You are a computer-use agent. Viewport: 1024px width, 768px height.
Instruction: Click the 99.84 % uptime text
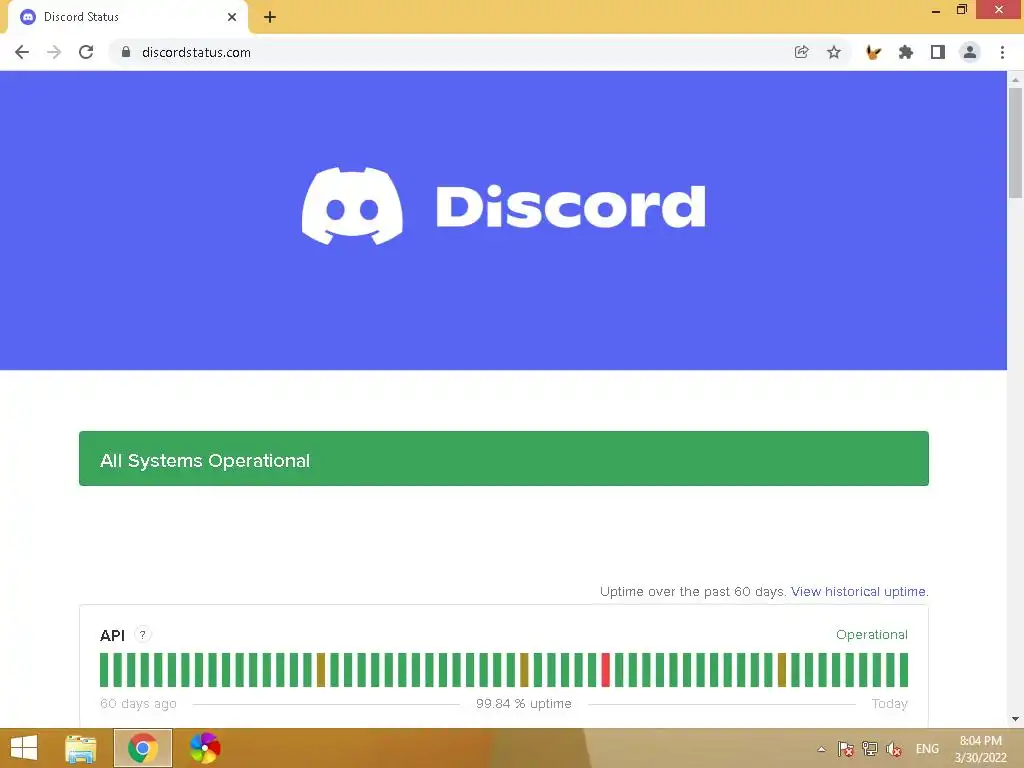tap(524, 704)
